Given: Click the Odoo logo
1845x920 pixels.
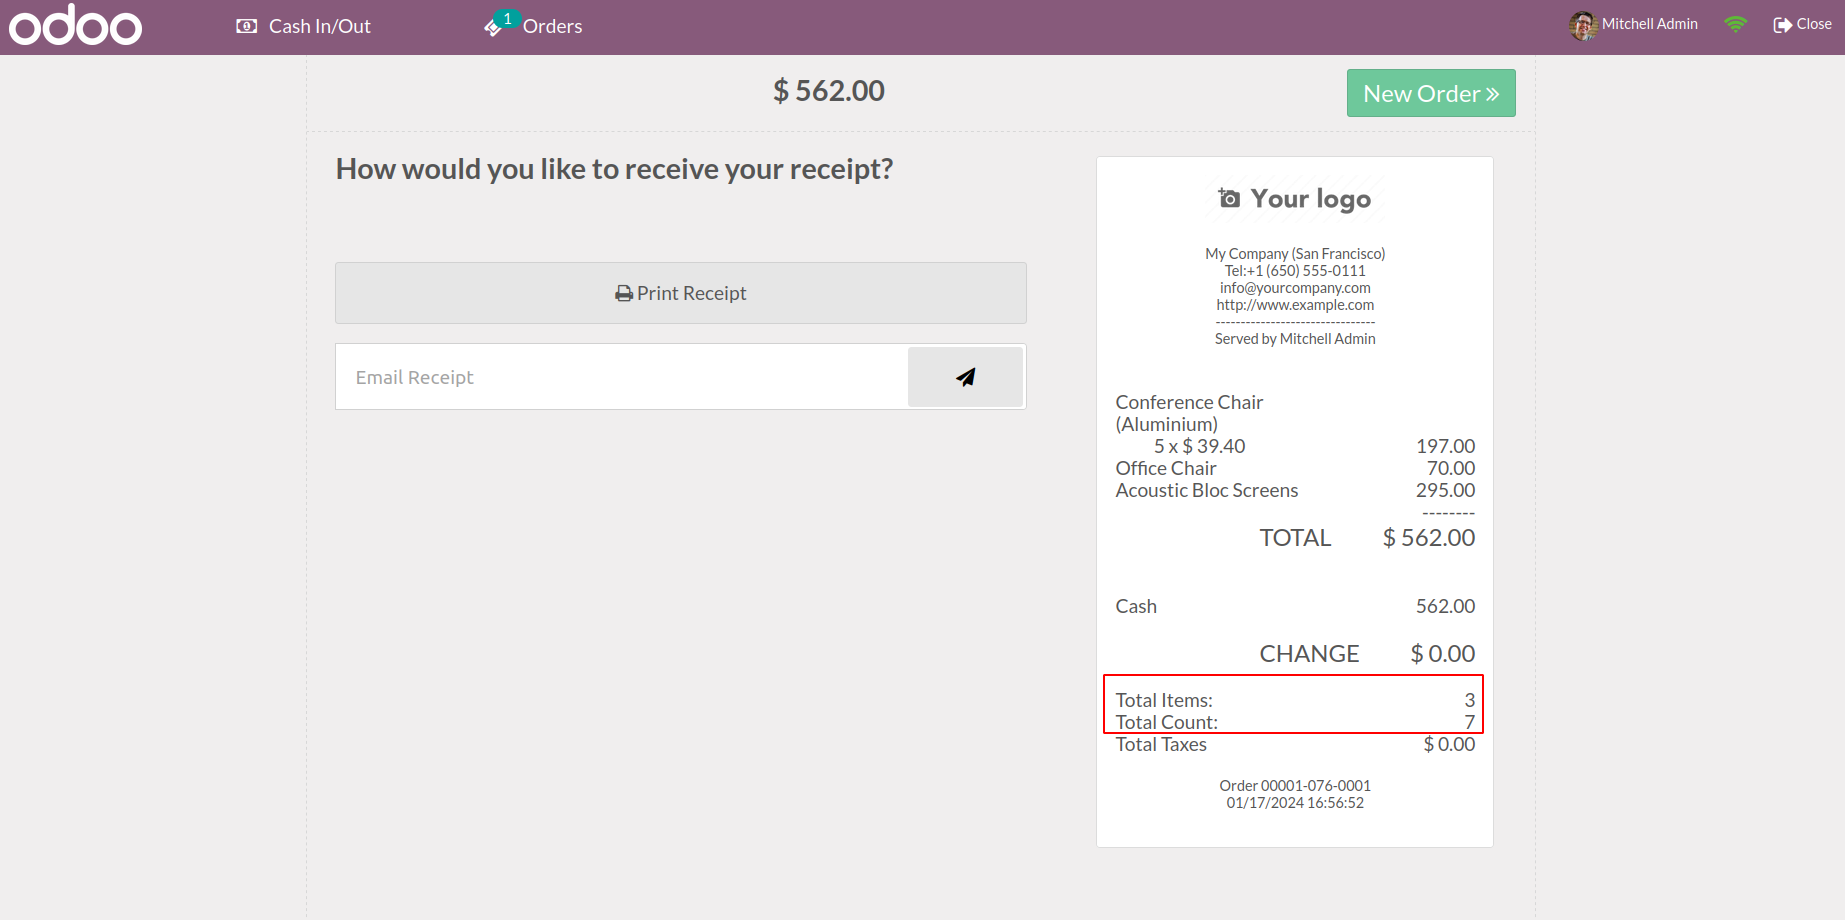Looking at the screenshot, I should coord(75,26).
